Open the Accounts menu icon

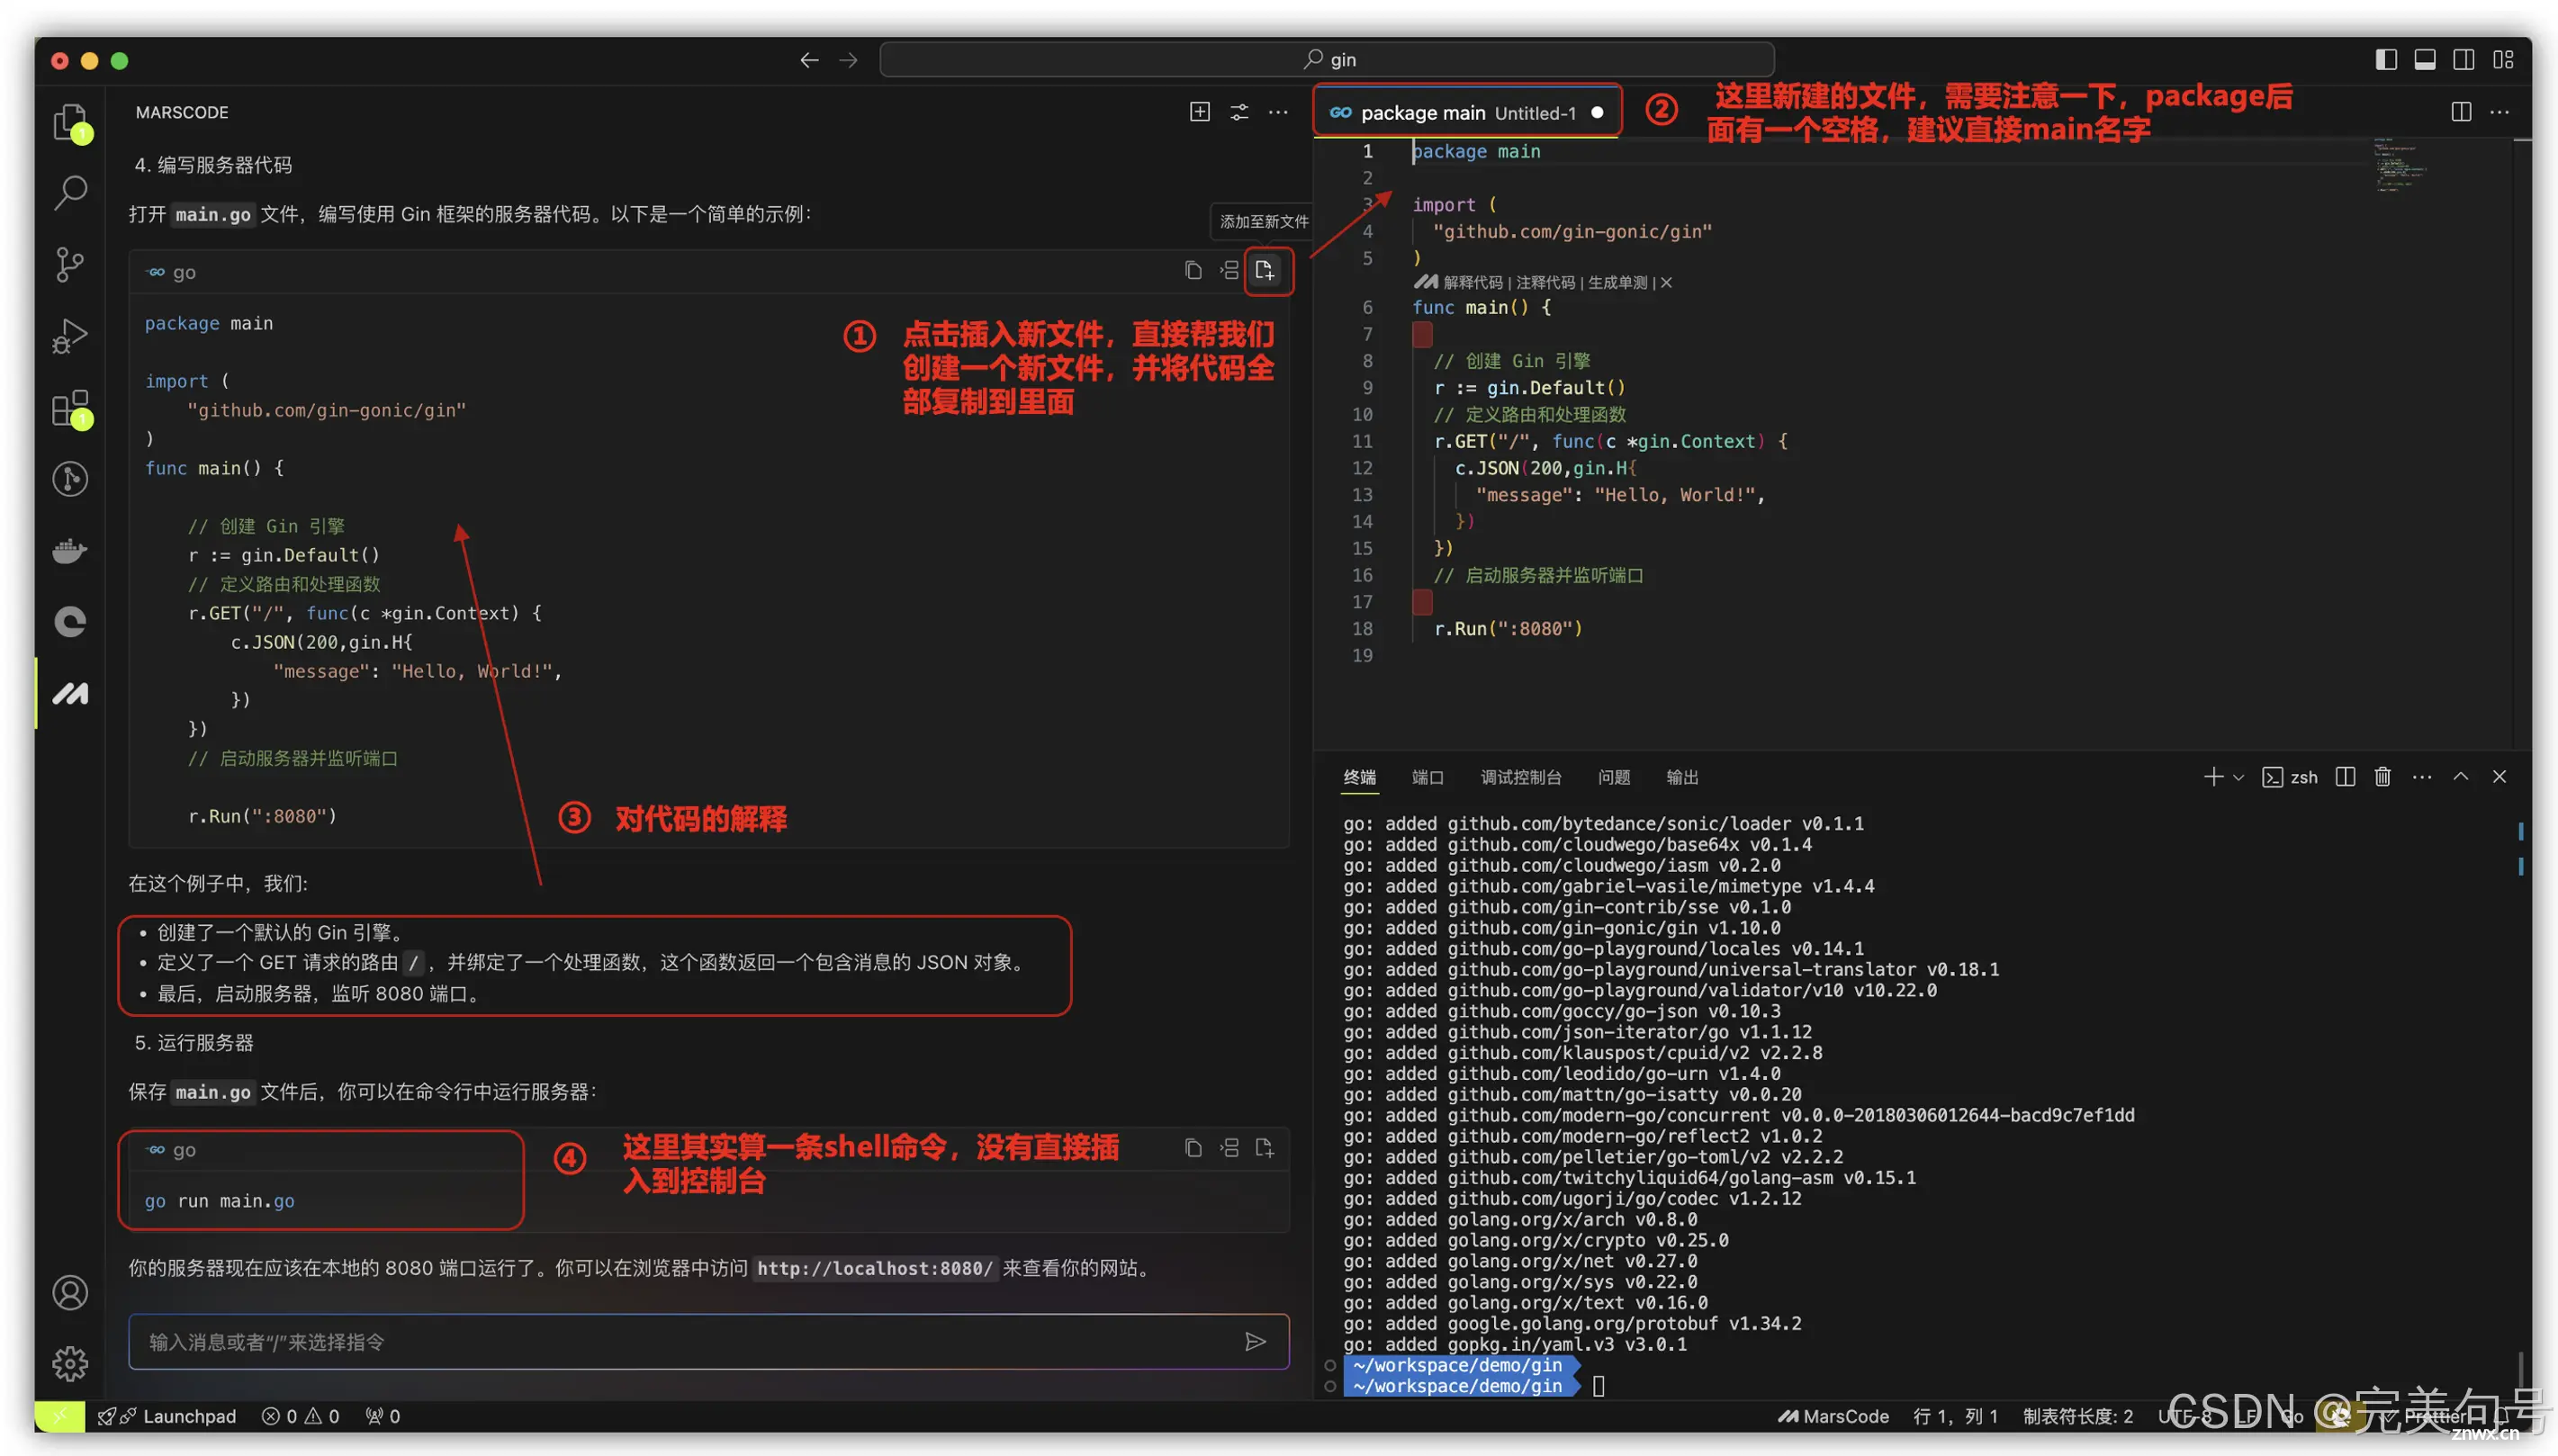pos(70,1292)
